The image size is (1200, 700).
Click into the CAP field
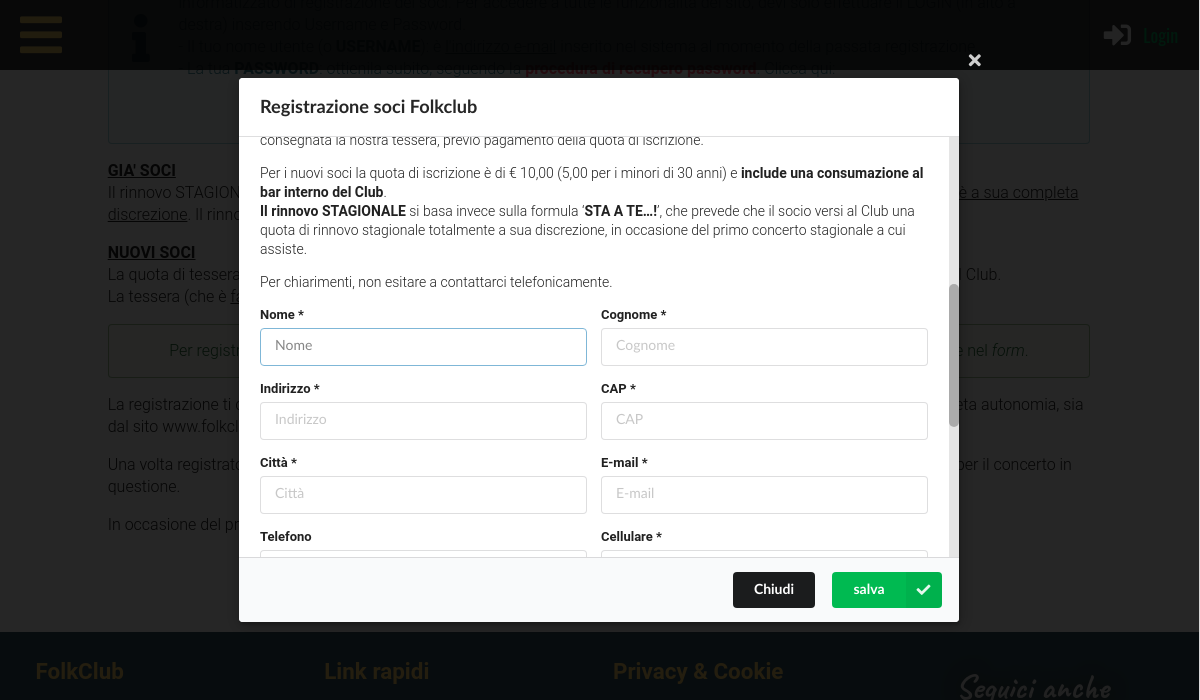tap(764, 421)
